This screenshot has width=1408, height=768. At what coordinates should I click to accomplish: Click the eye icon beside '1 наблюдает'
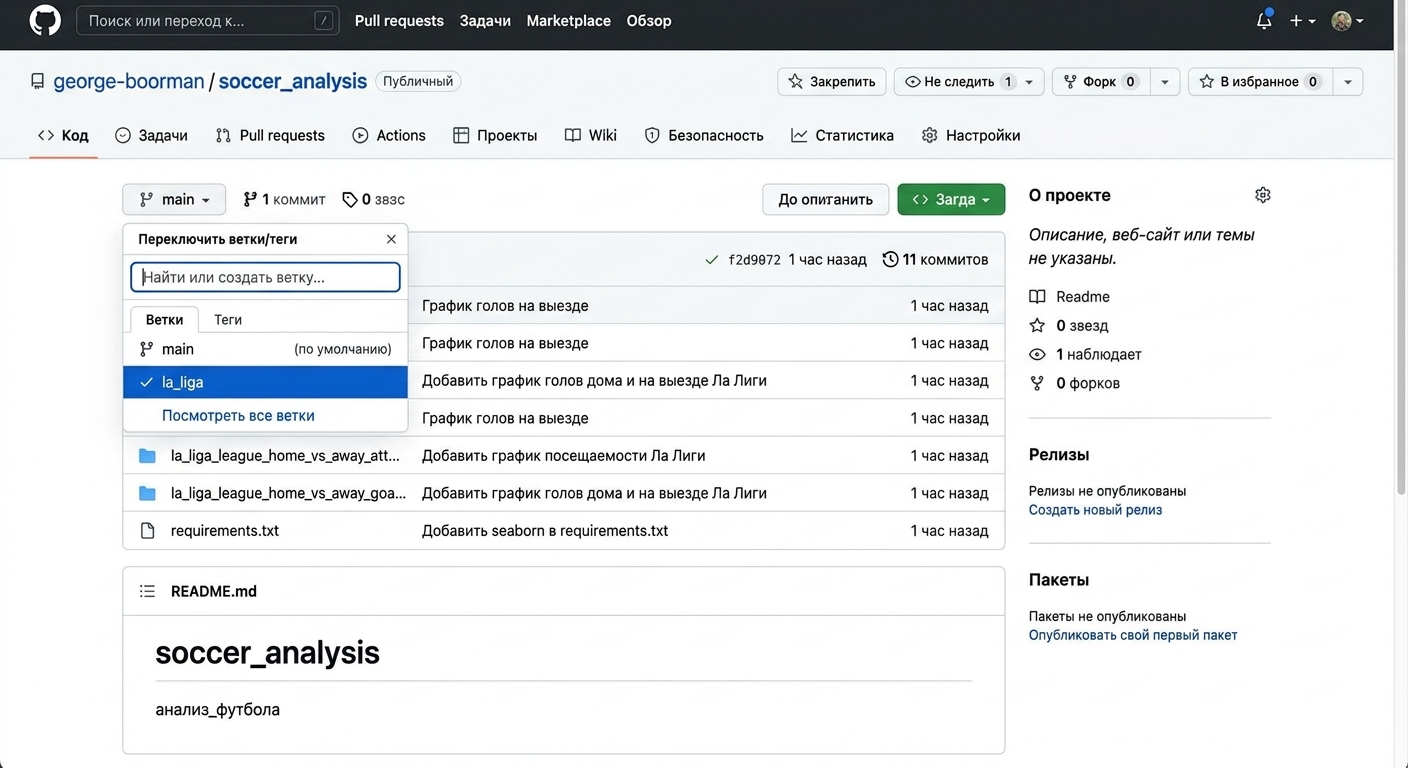click(x=1037, y=355)
